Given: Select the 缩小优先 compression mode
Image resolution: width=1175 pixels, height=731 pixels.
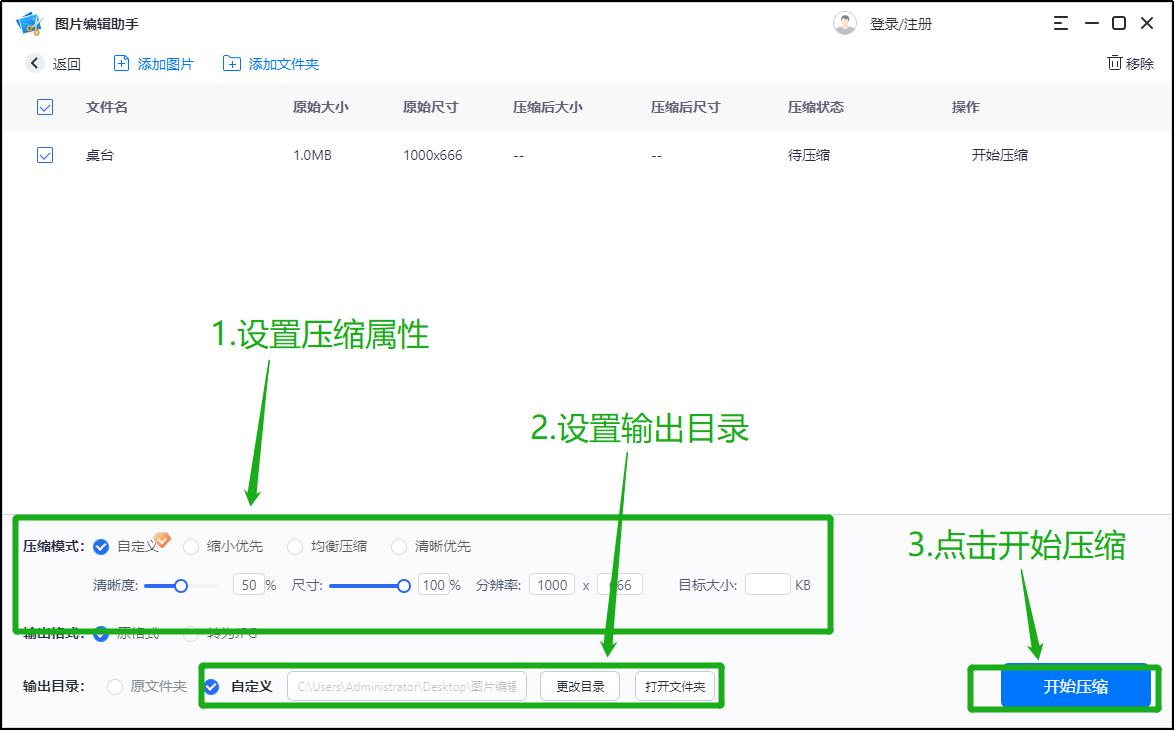Looking at the screenshot, I should (190, 547).
